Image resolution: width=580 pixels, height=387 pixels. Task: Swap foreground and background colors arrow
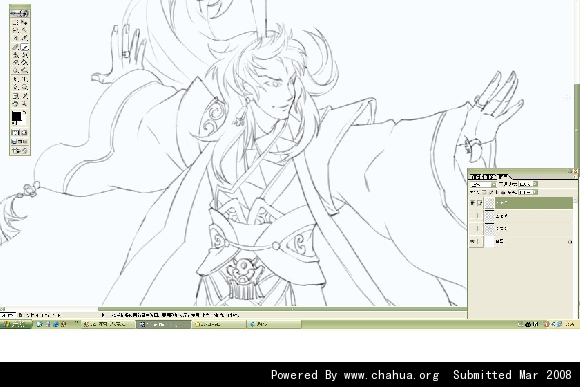pos(24,113)
